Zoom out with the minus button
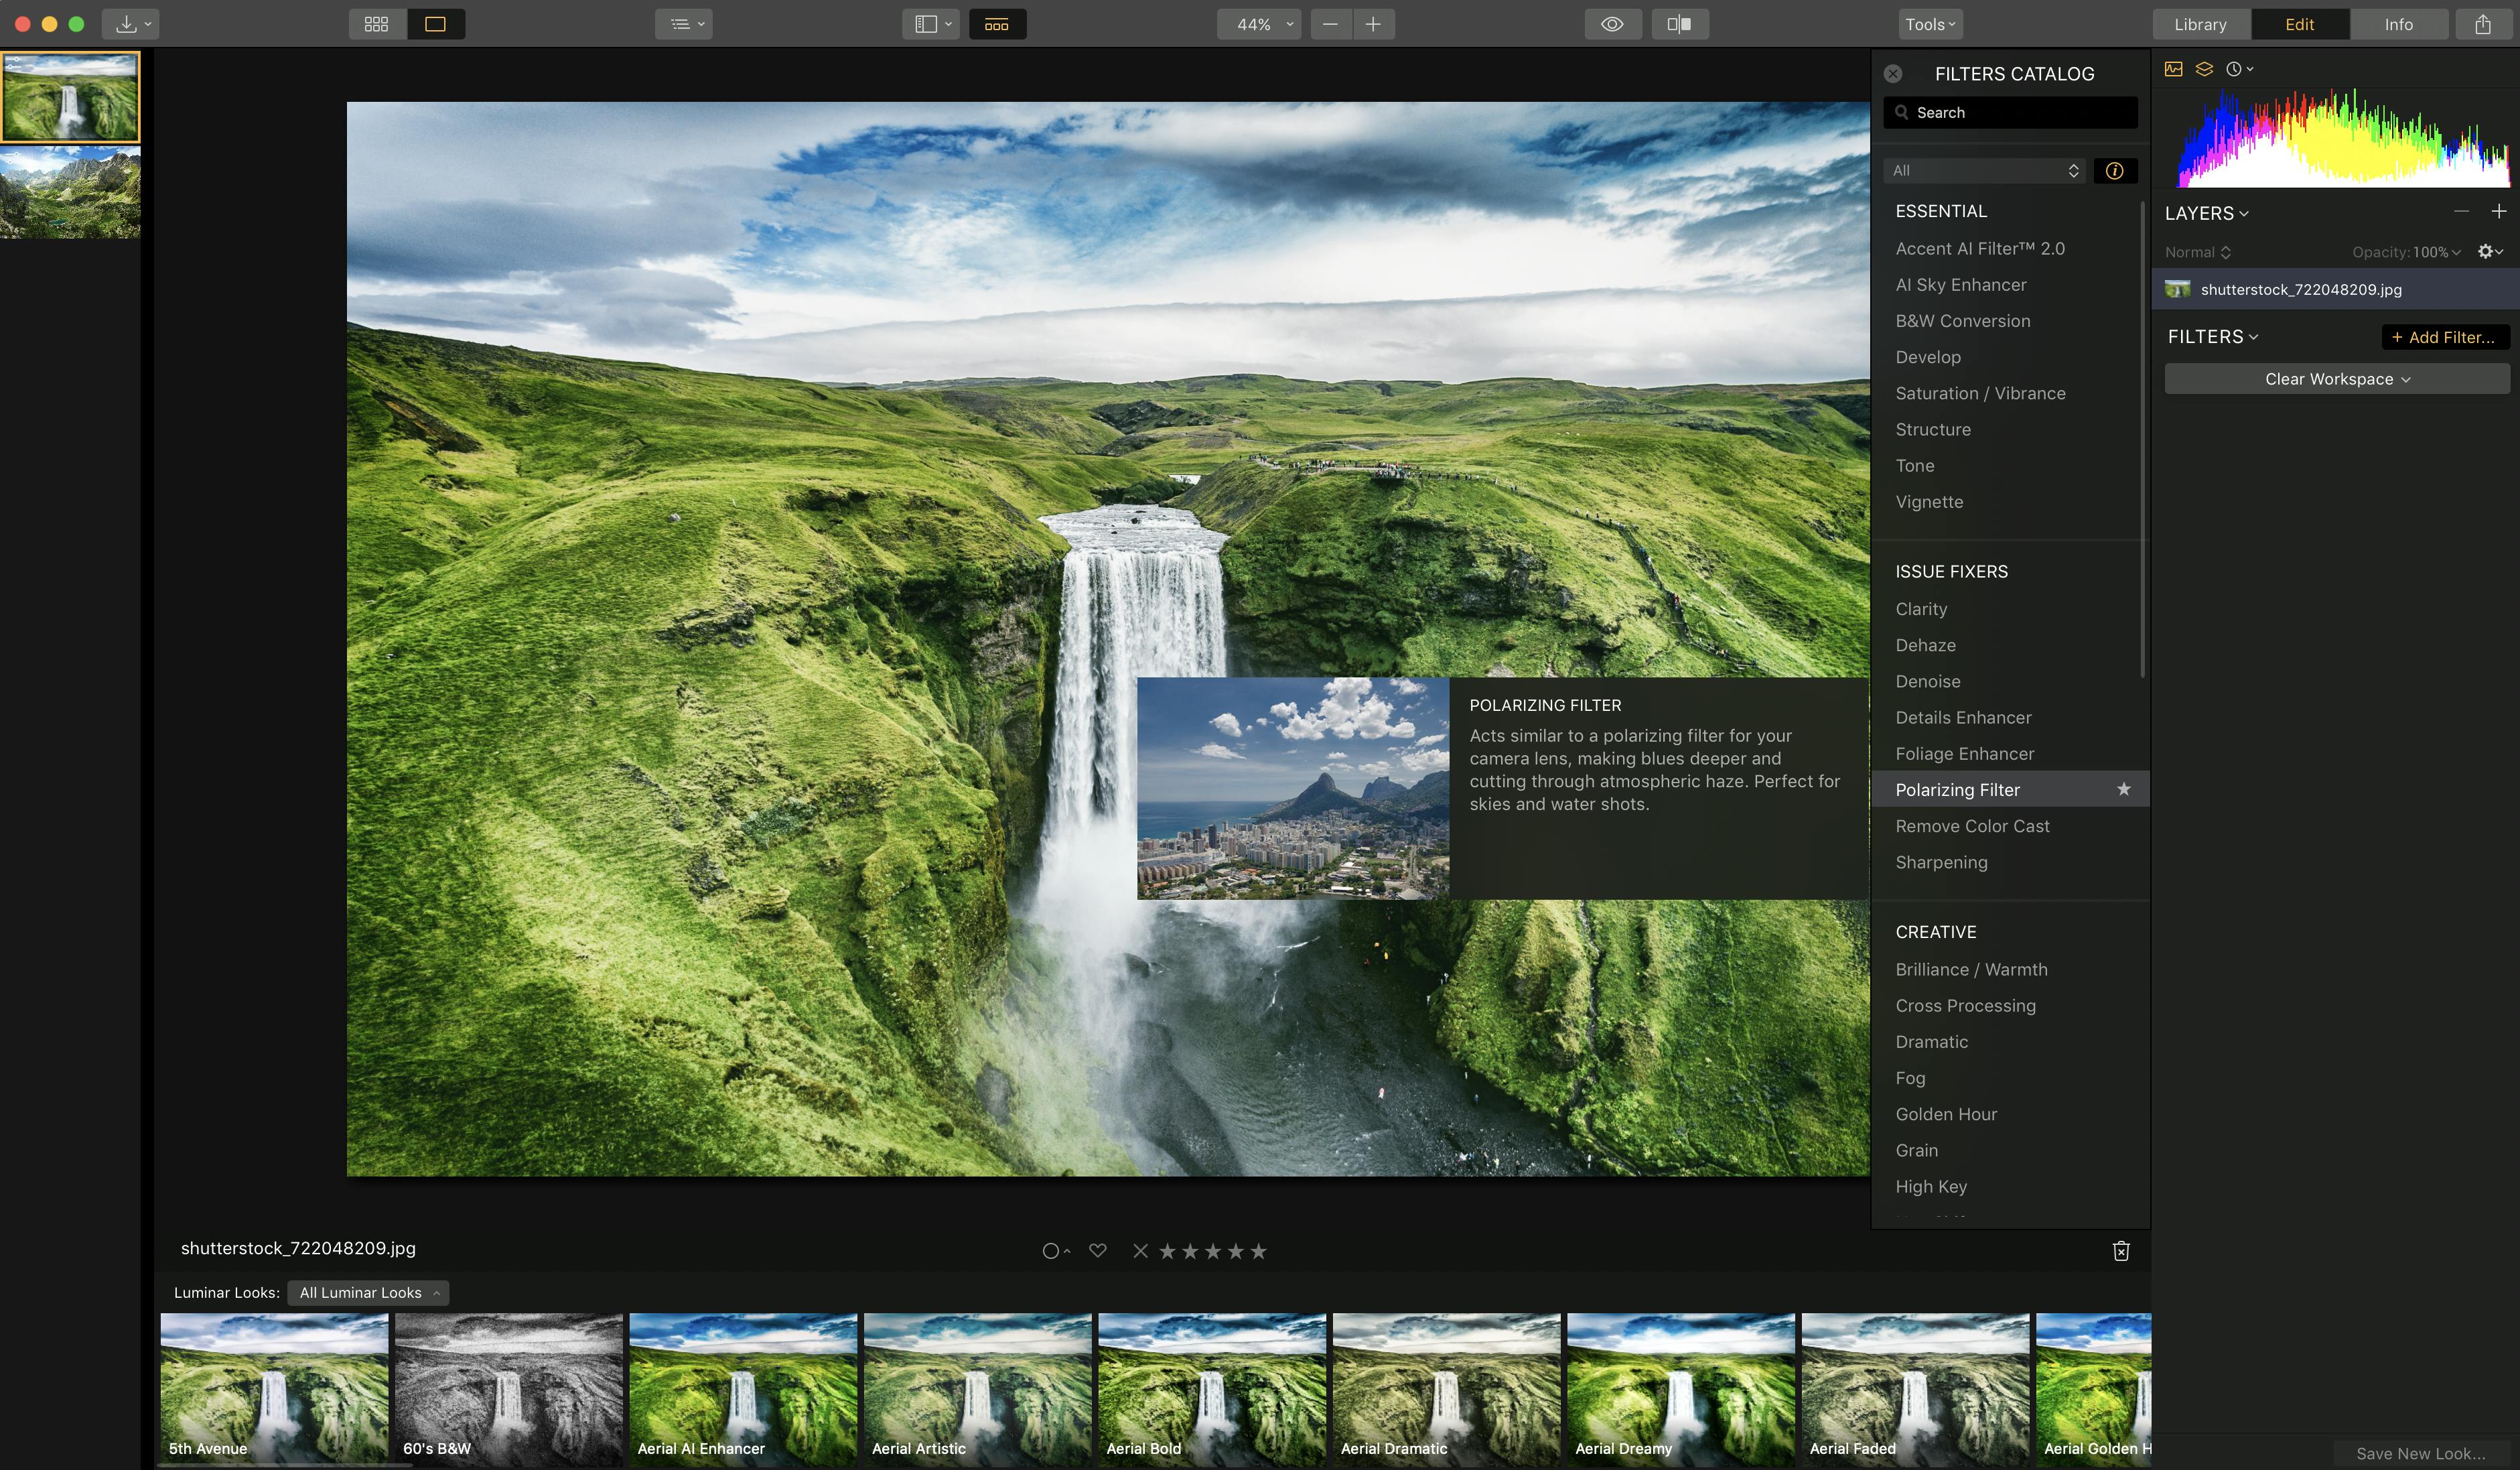2520x1470 pixels. pos(1330,24)
